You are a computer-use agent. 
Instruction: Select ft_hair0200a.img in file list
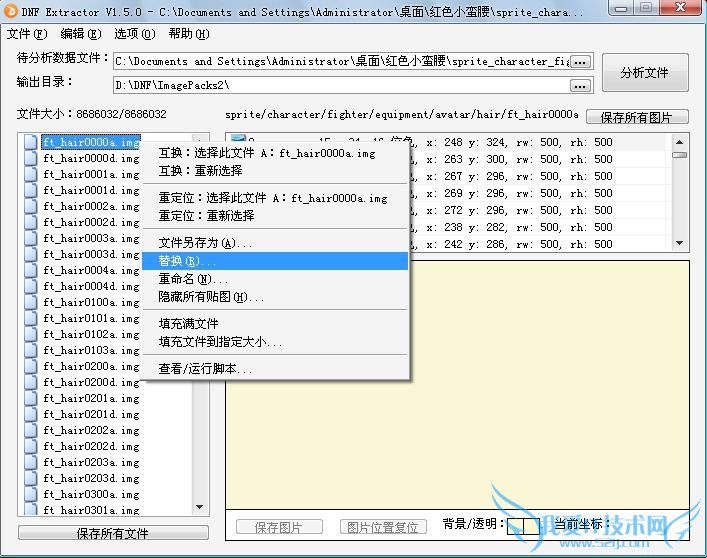(x=91, y=366)
